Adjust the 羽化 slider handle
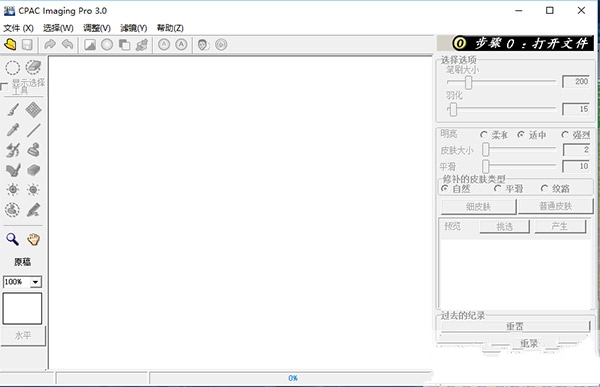This screenshot has width=600, height=387. (453, 110)
